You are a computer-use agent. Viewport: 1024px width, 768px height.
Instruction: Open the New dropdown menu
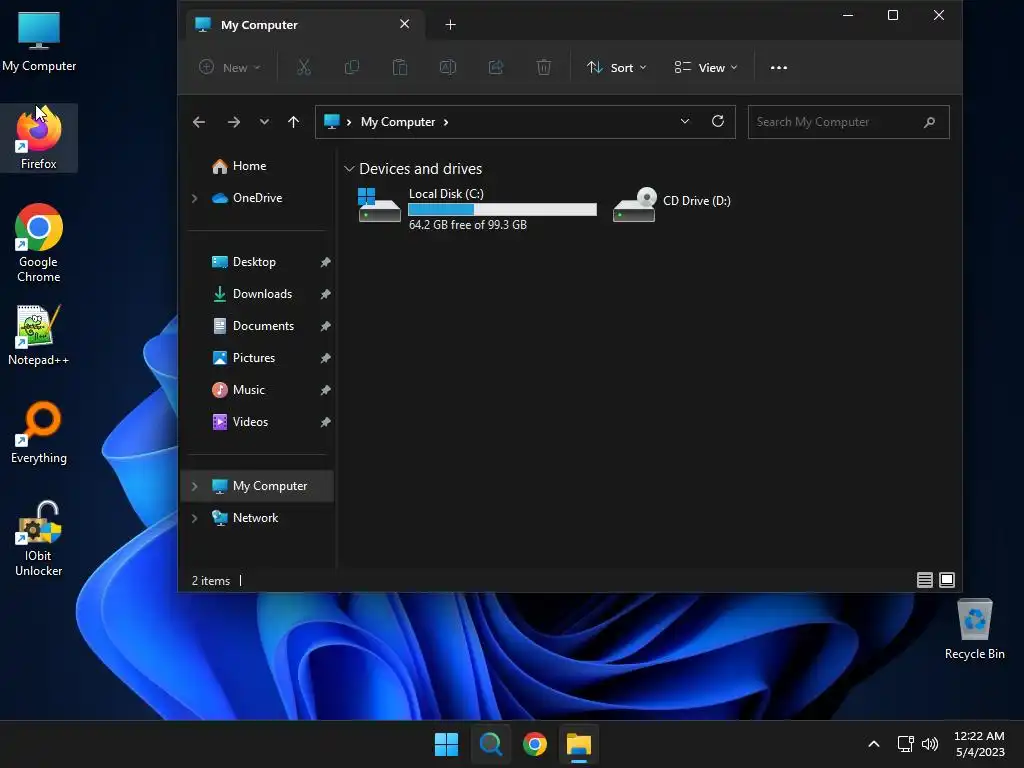(x=230, y=67)
